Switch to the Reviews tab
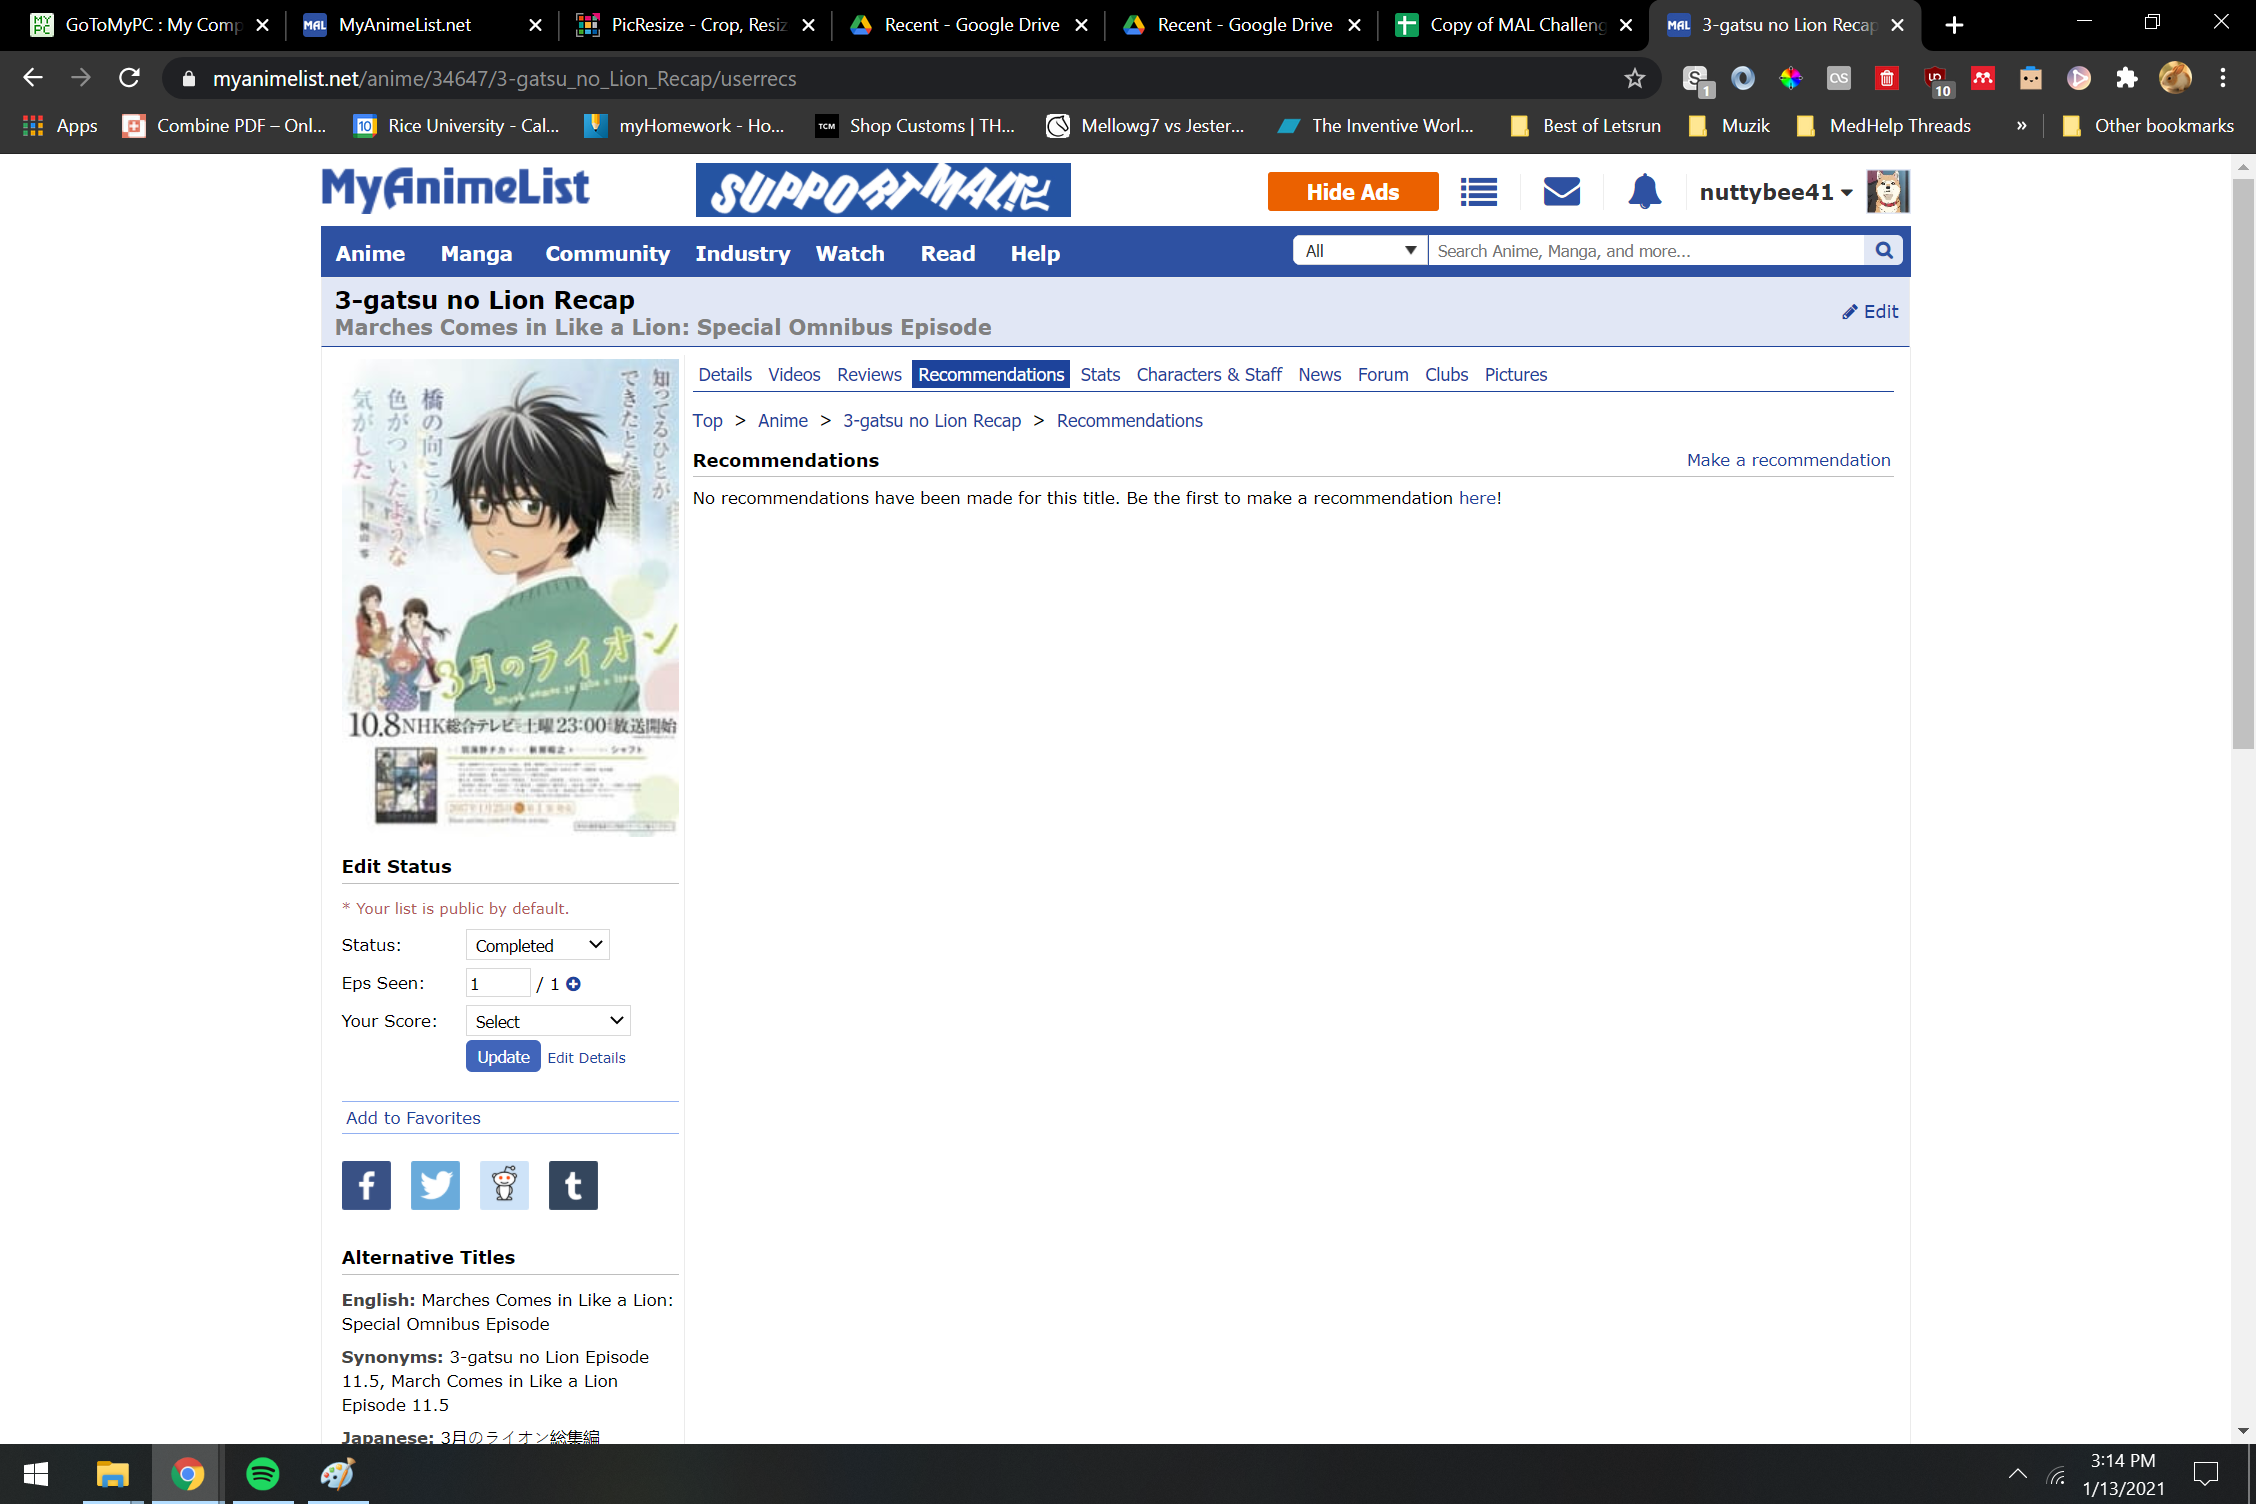This screenshot has height=1504, width=2256. [x=868, y=375]
